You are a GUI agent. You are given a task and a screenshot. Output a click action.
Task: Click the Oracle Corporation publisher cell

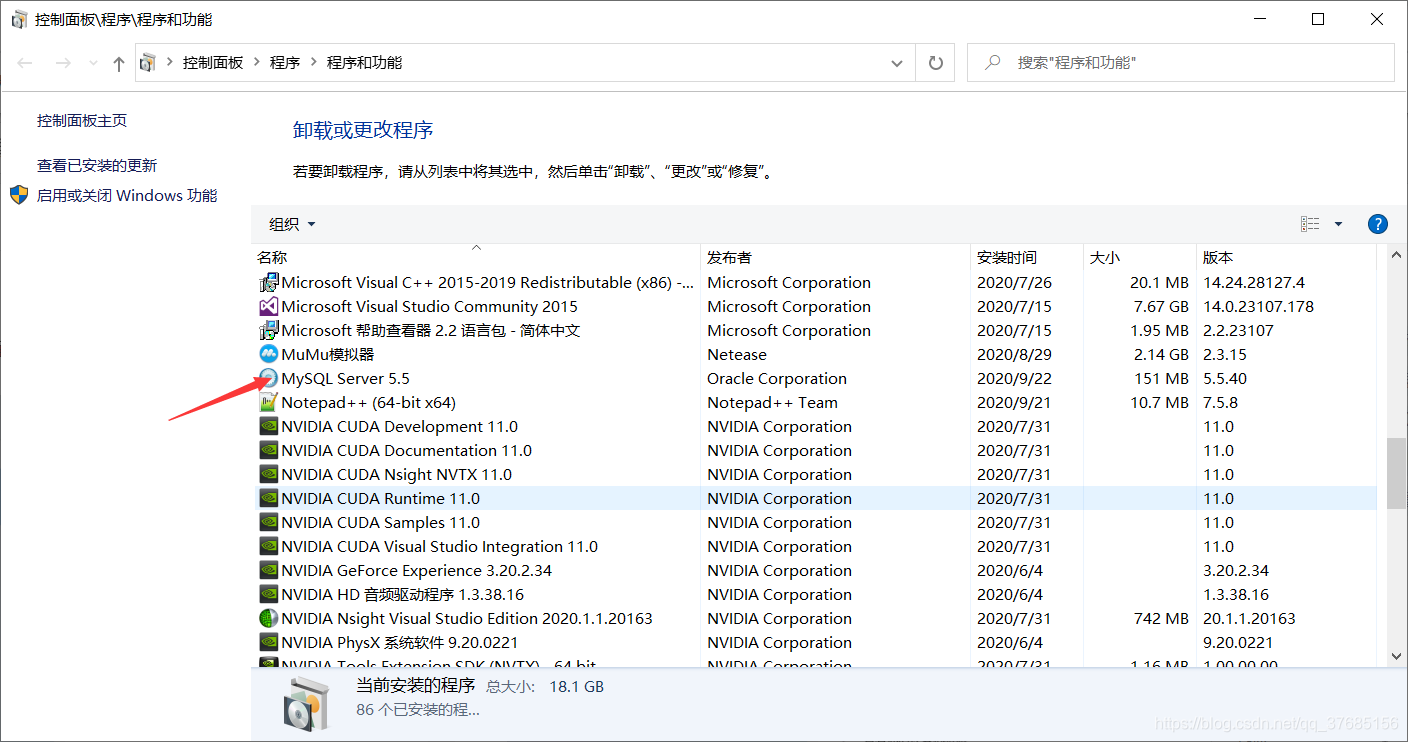pos(777,379)
